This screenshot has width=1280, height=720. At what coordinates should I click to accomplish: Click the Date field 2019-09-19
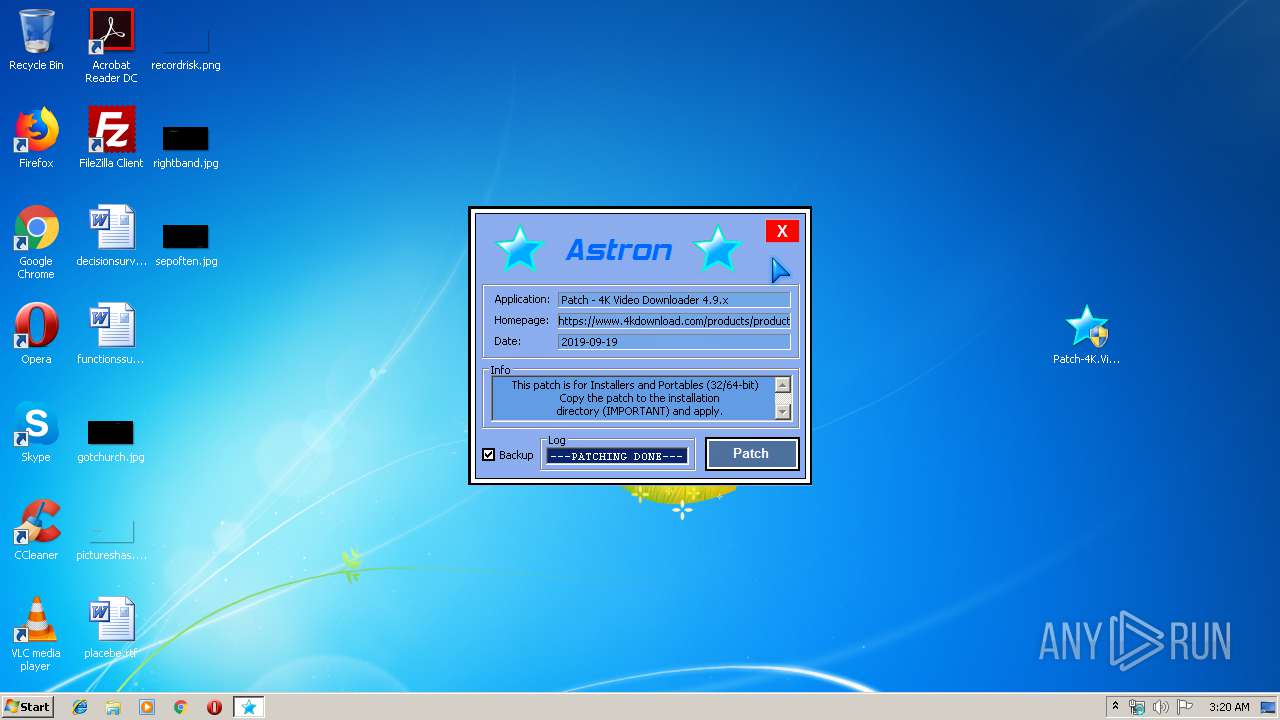point(674,342)
